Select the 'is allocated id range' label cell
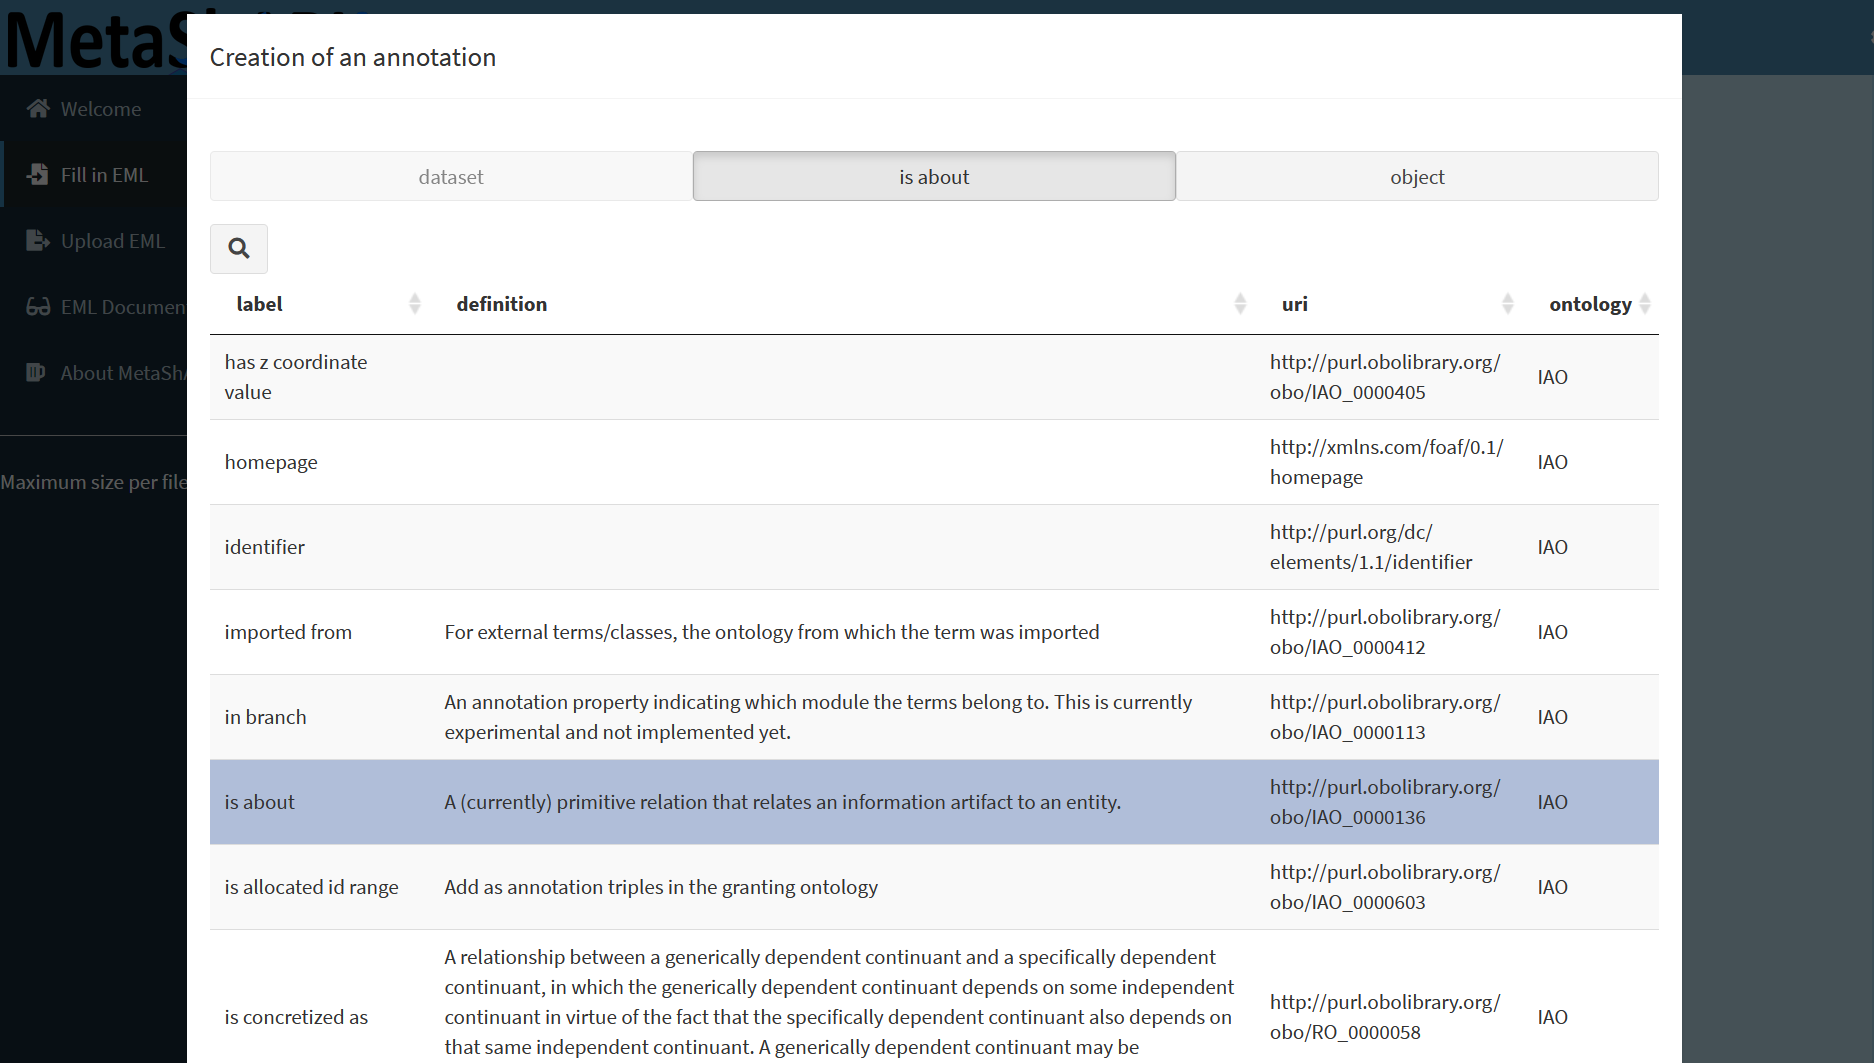 320,887
